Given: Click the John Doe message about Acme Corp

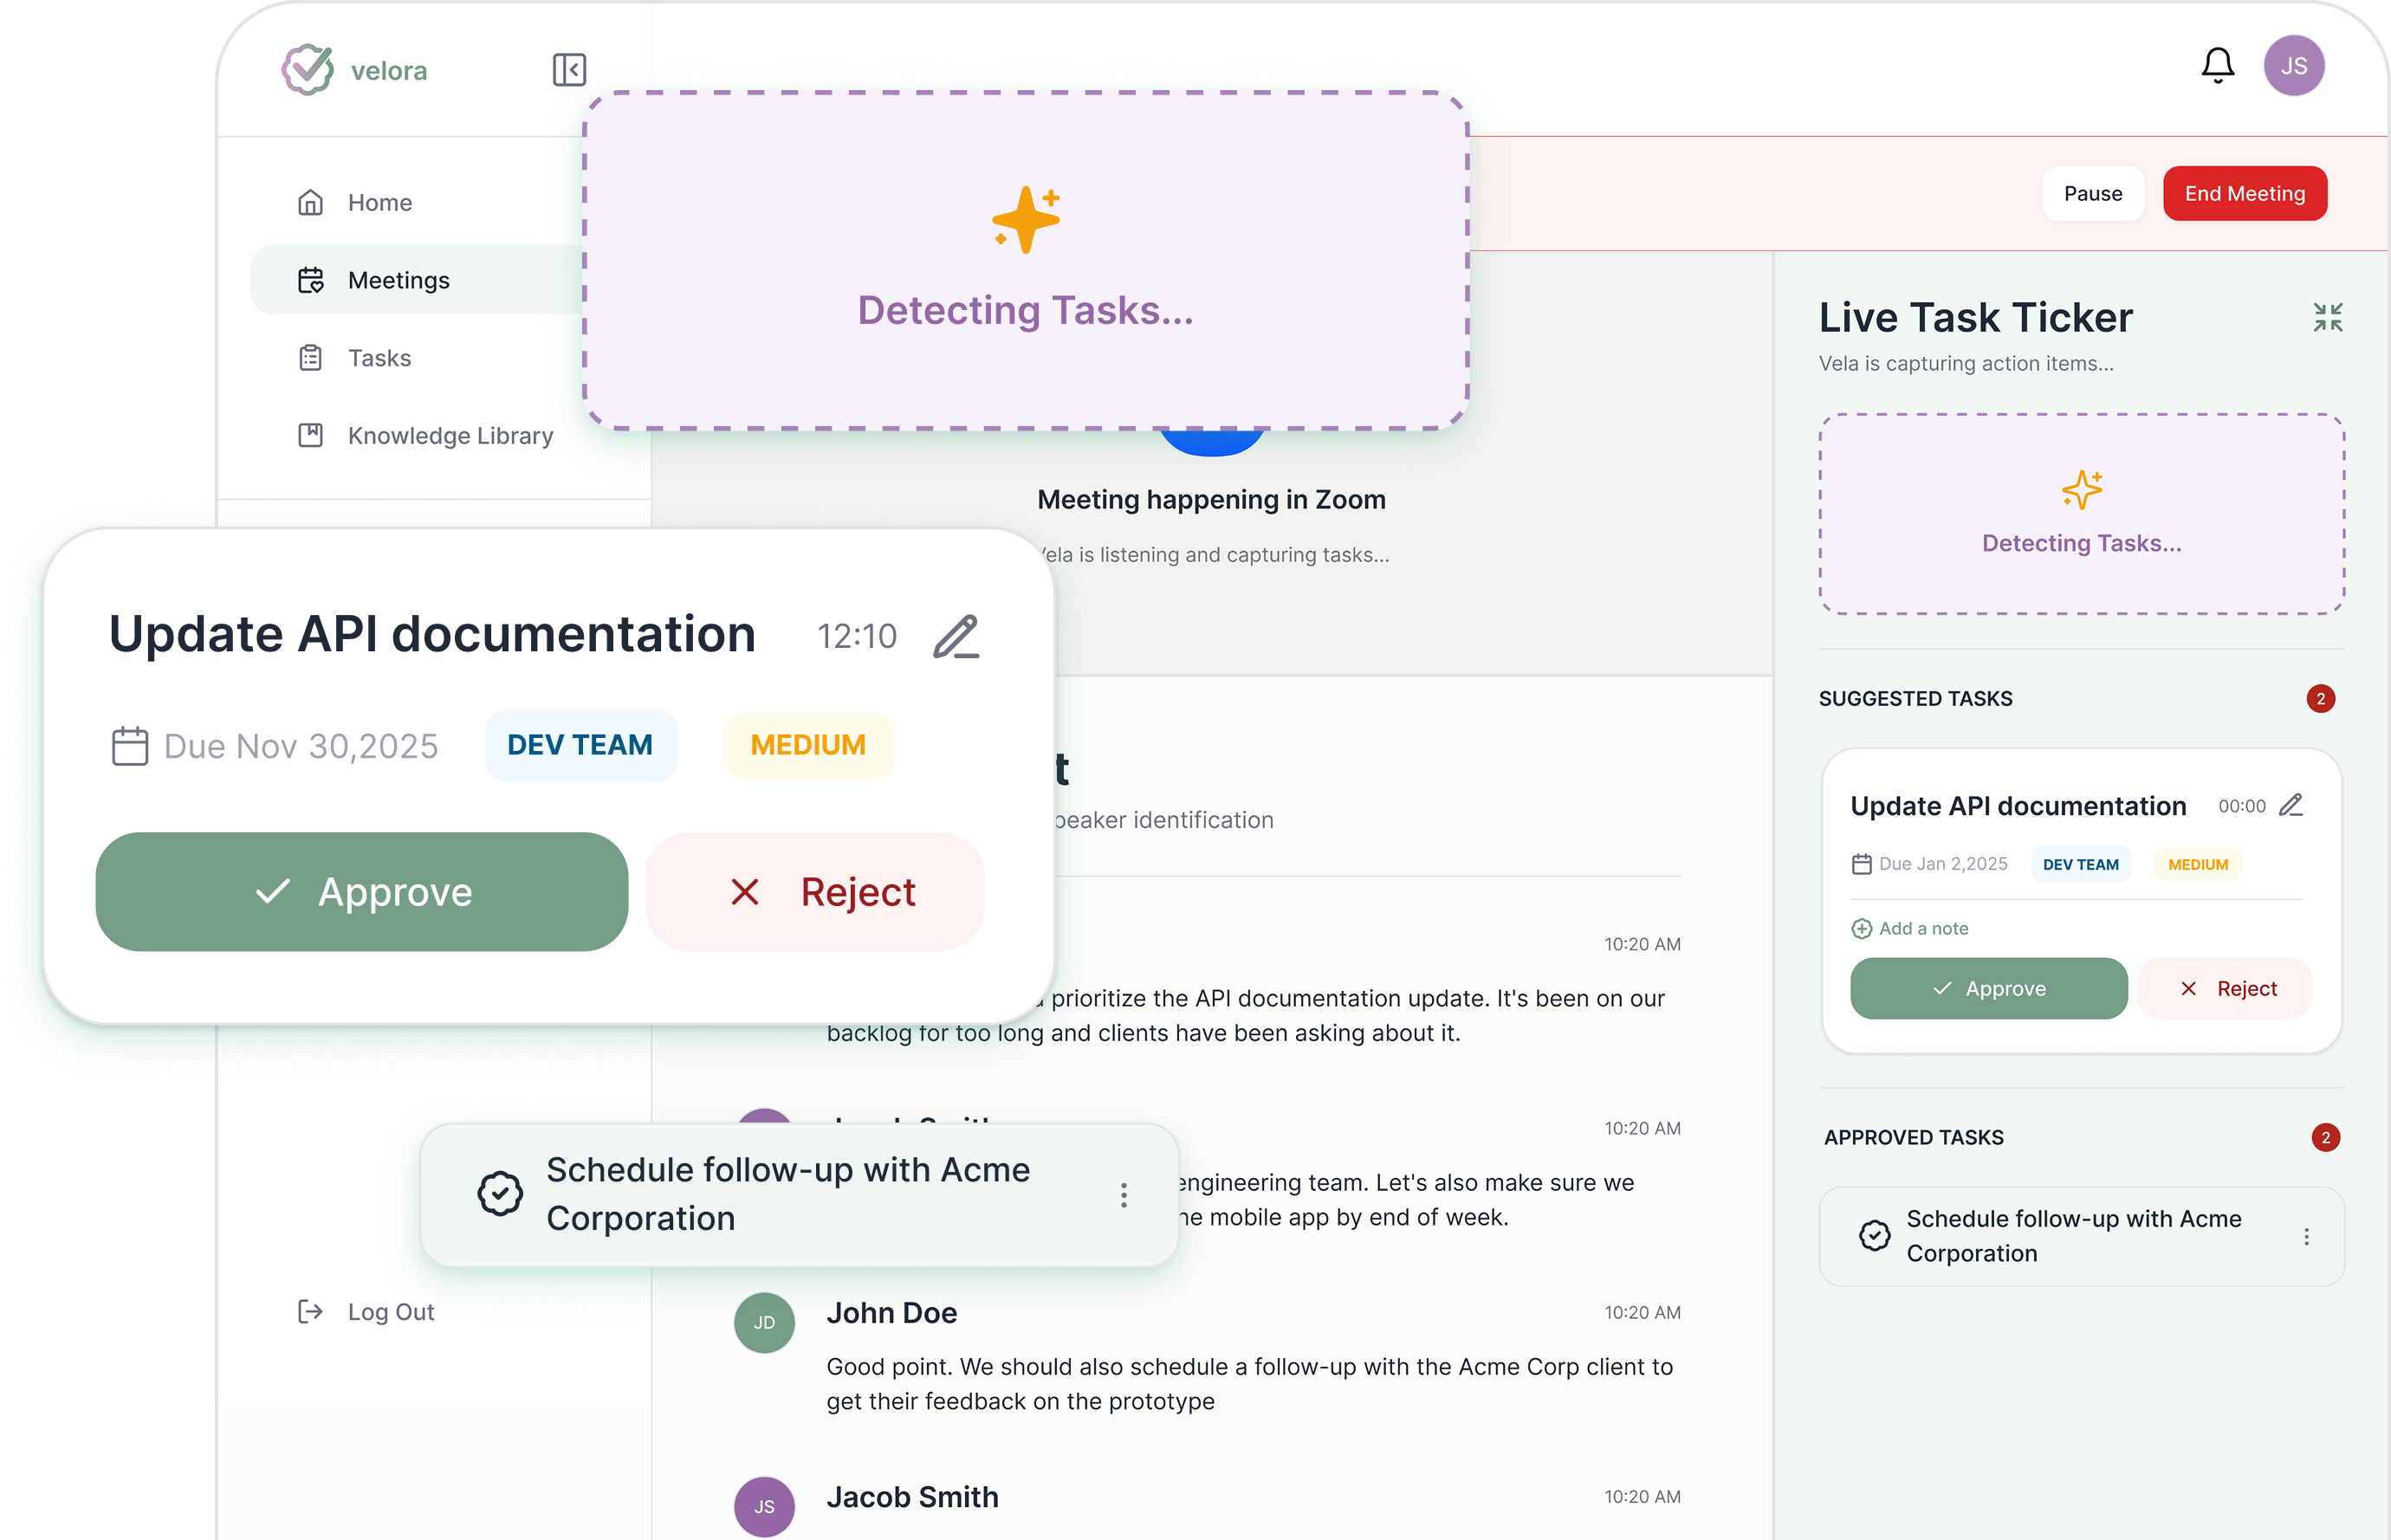Looking at the screenshot, I should (x=1249, y=1384).
